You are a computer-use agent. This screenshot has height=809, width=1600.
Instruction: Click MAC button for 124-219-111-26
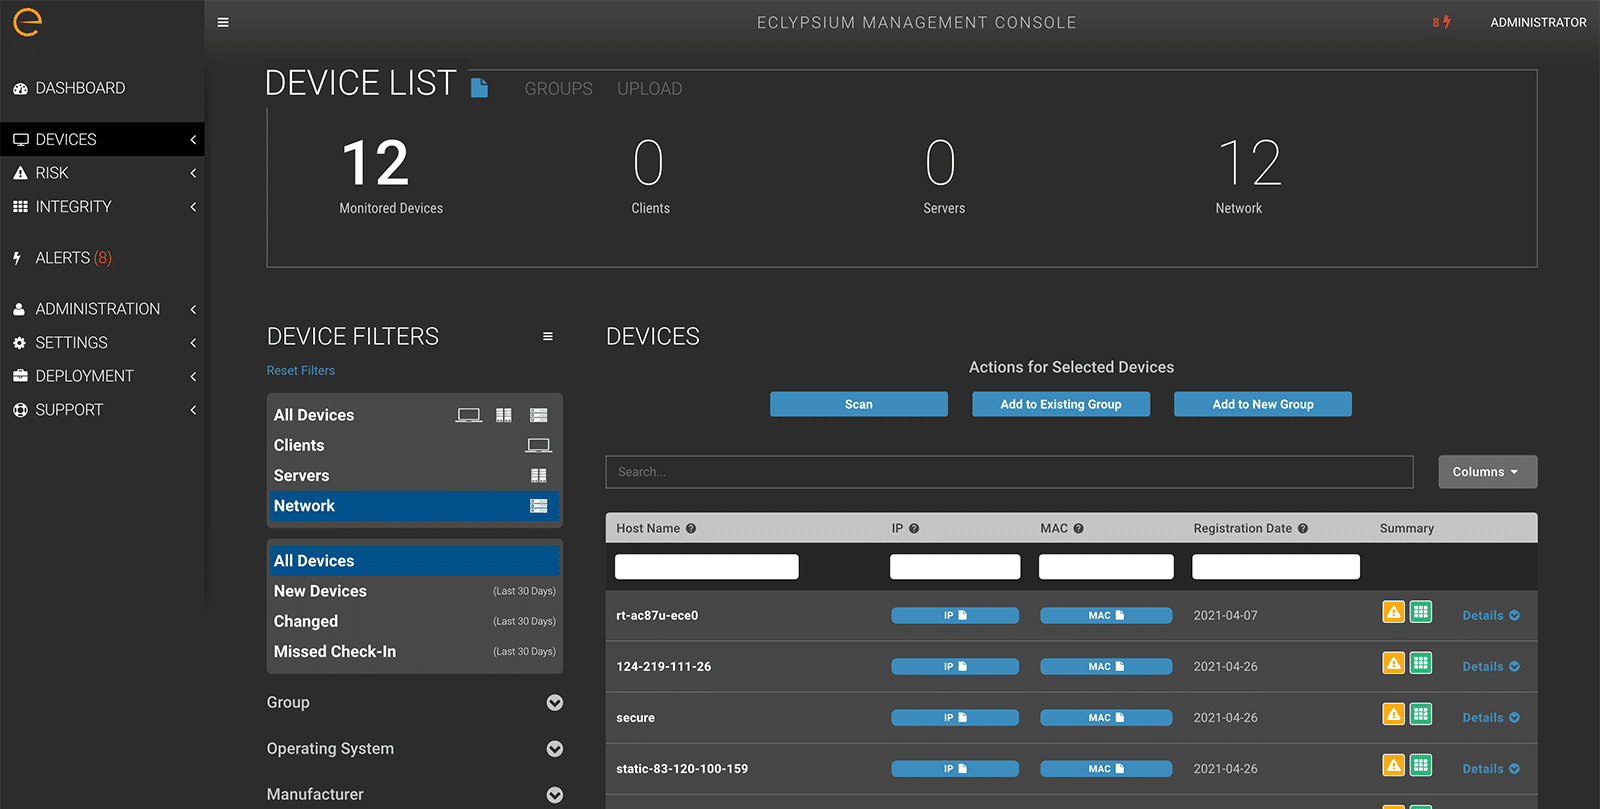[x=1106, y=667]
